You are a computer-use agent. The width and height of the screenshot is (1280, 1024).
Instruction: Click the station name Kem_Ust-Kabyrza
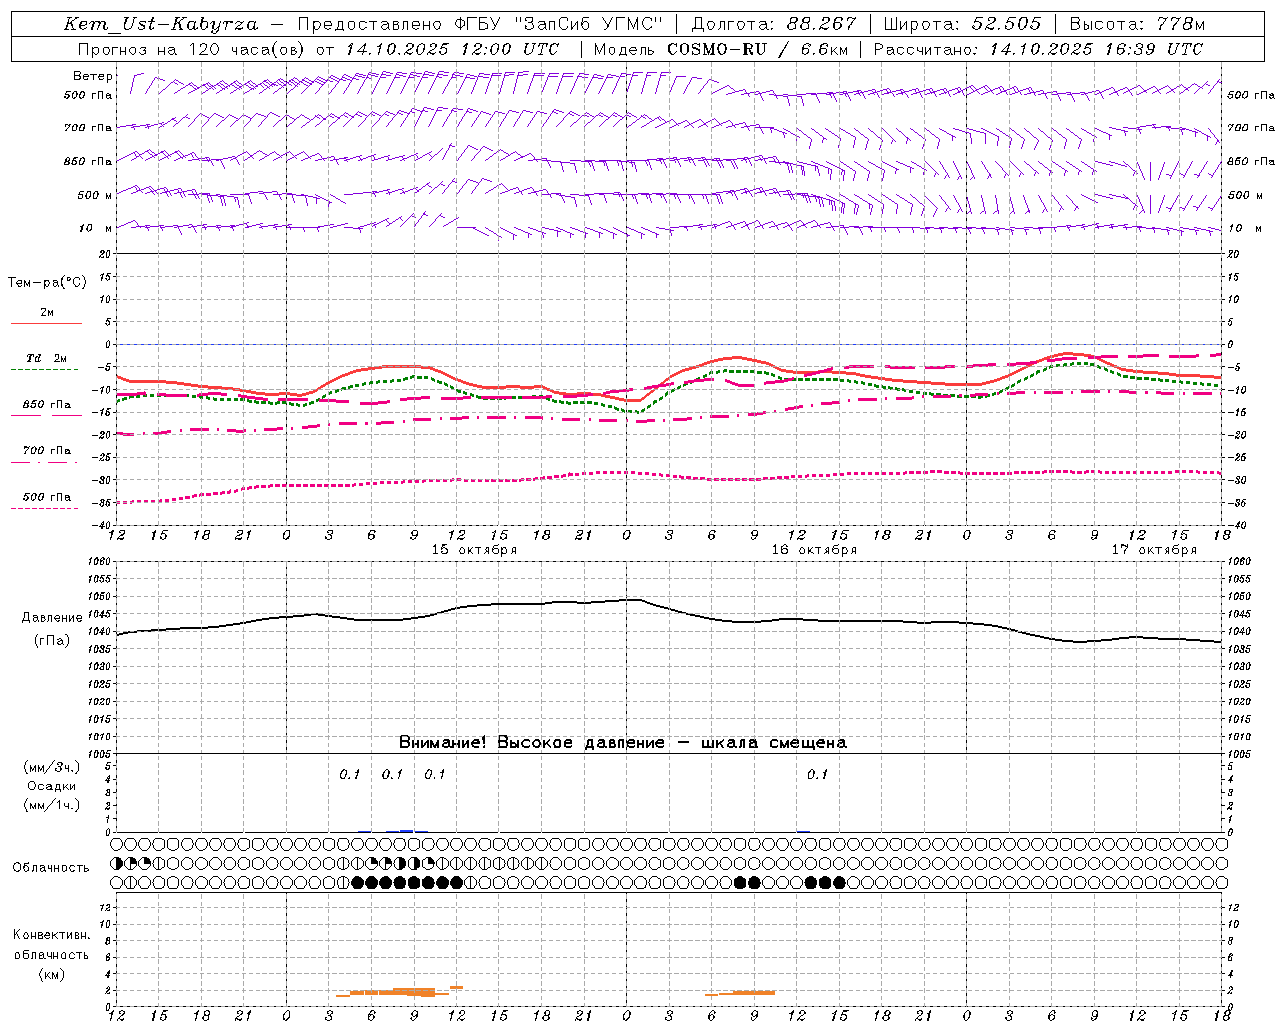point(160,24)
